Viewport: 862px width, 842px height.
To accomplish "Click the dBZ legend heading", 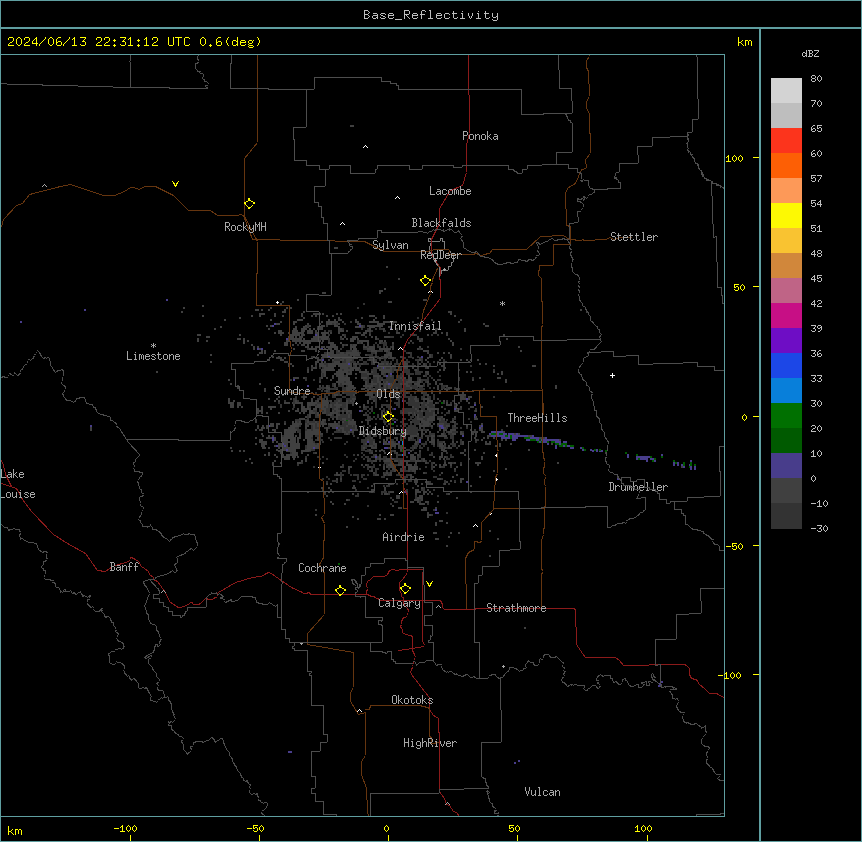I will coord(810,53).
